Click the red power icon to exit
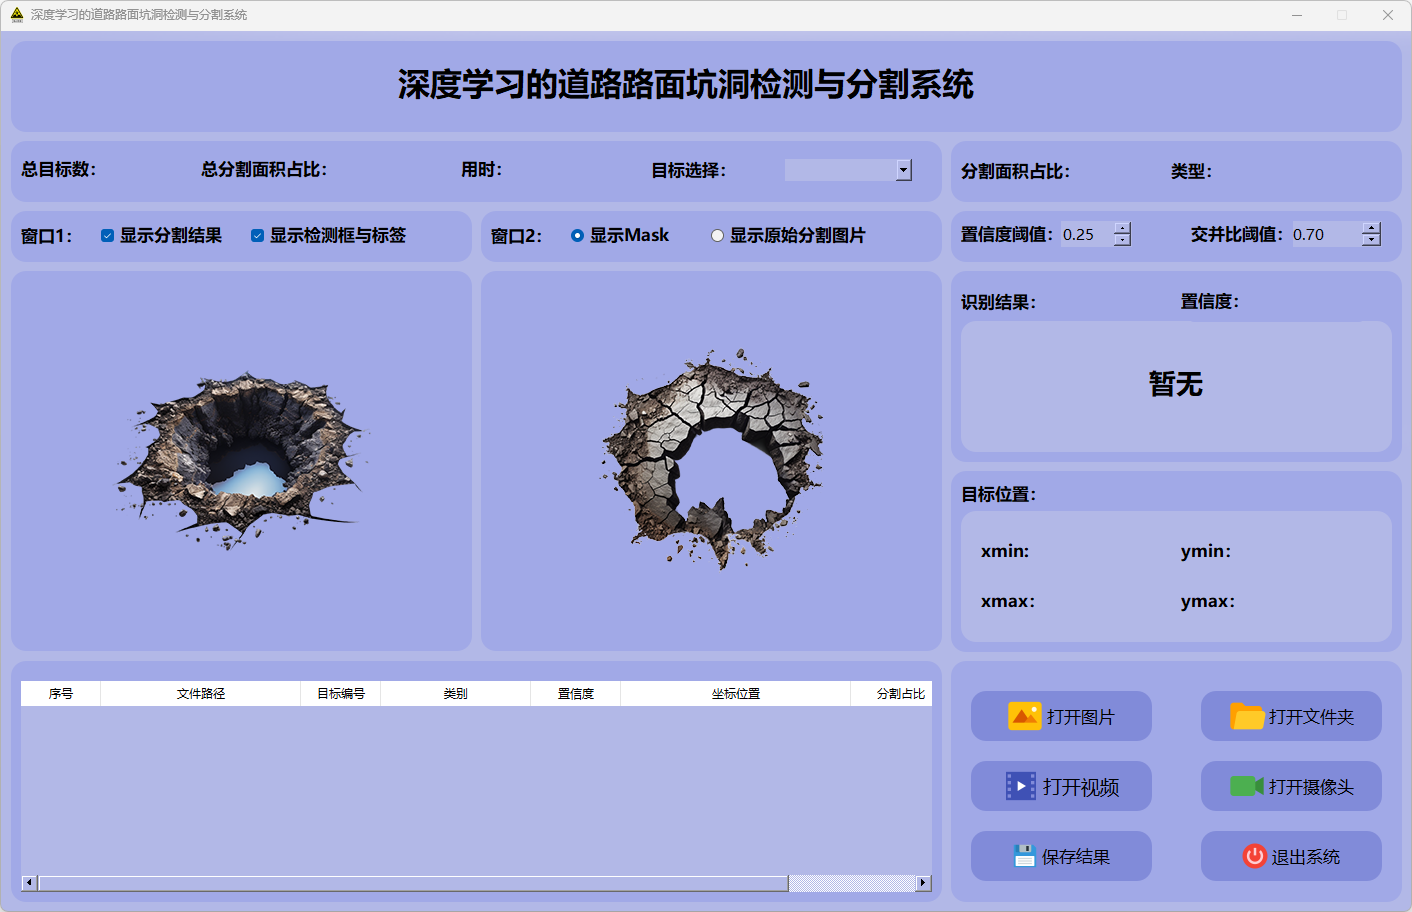Image resolution: width=1412 pixels, height=912 pixels. tap(1254, 856)
